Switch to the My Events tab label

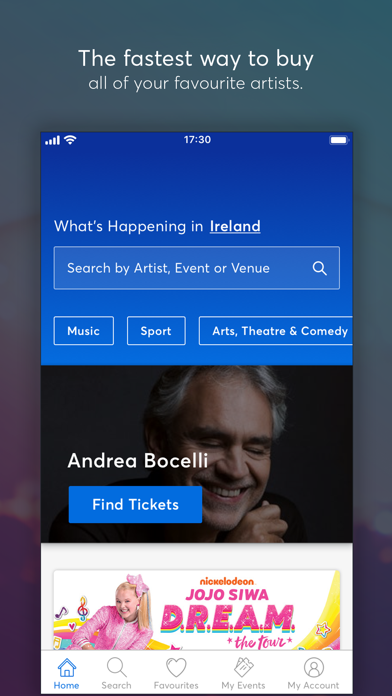coord(243,685)
